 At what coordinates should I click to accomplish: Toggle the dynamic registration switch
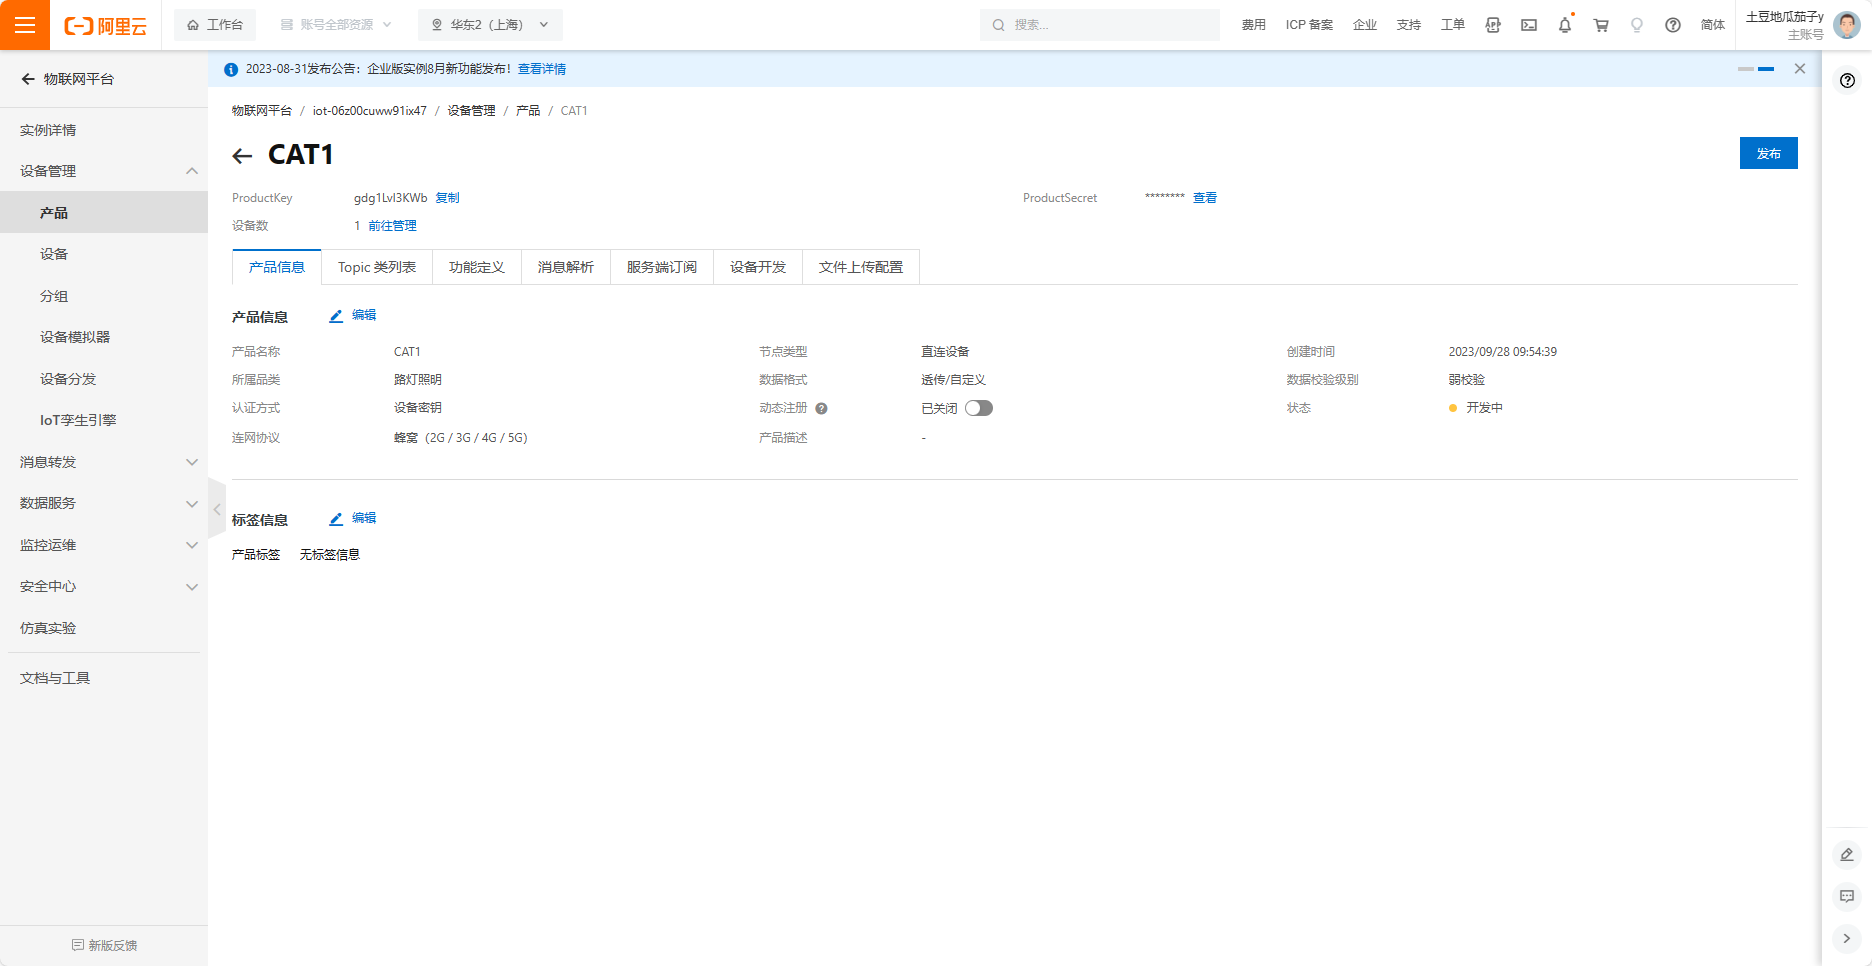(978, 408)
